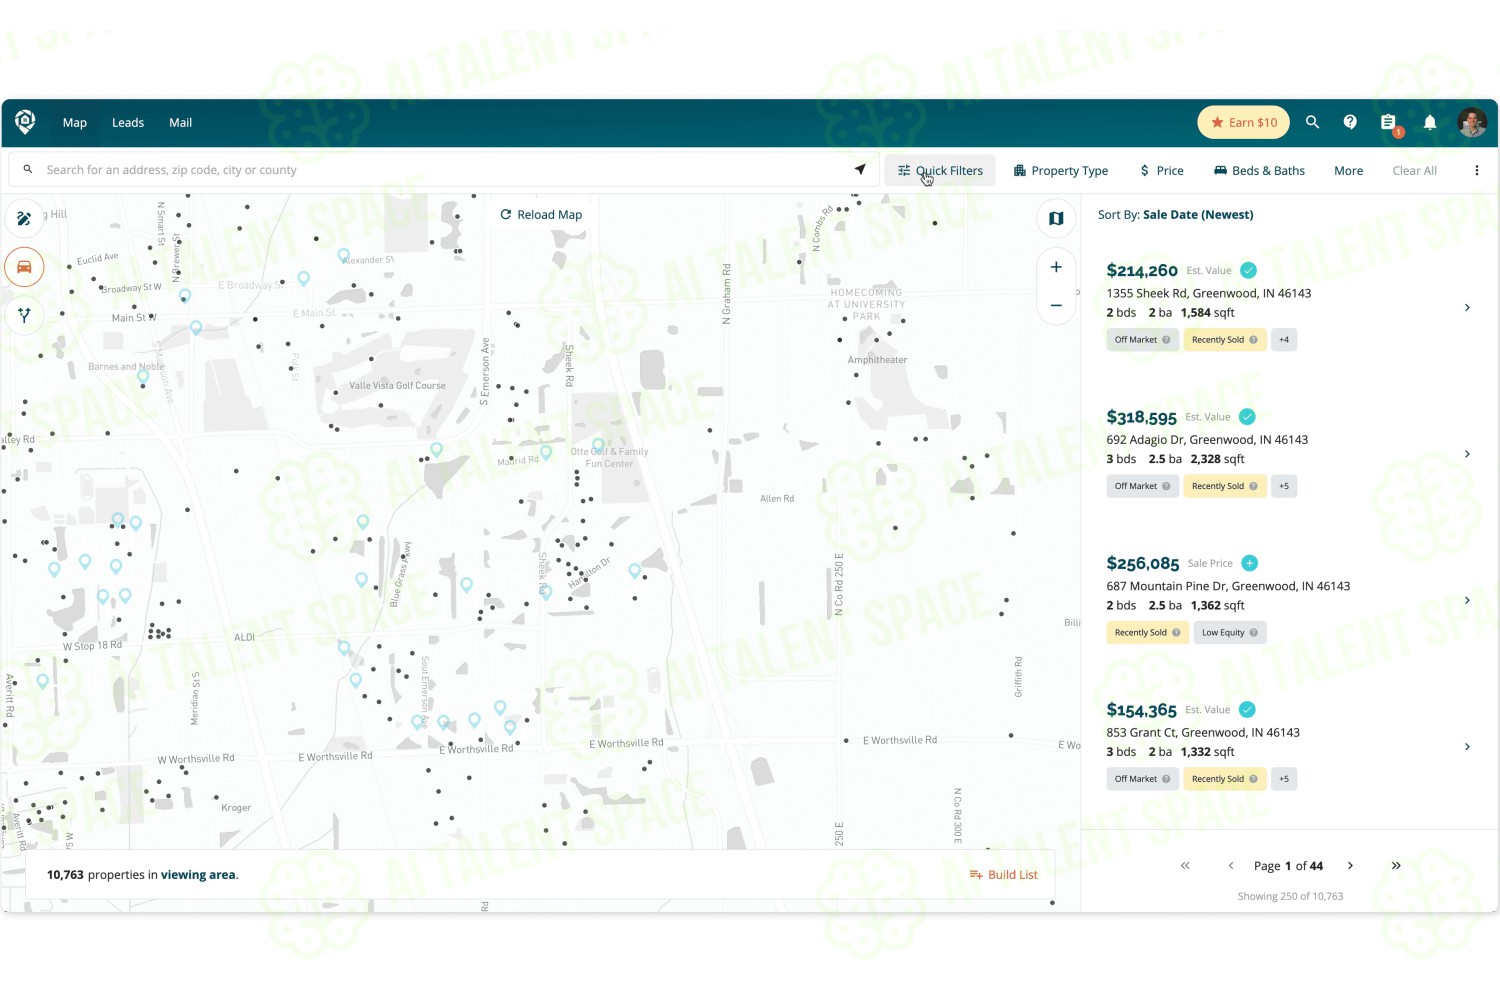
Task: Go to first page of results
Action: [x=1185, y=866]
